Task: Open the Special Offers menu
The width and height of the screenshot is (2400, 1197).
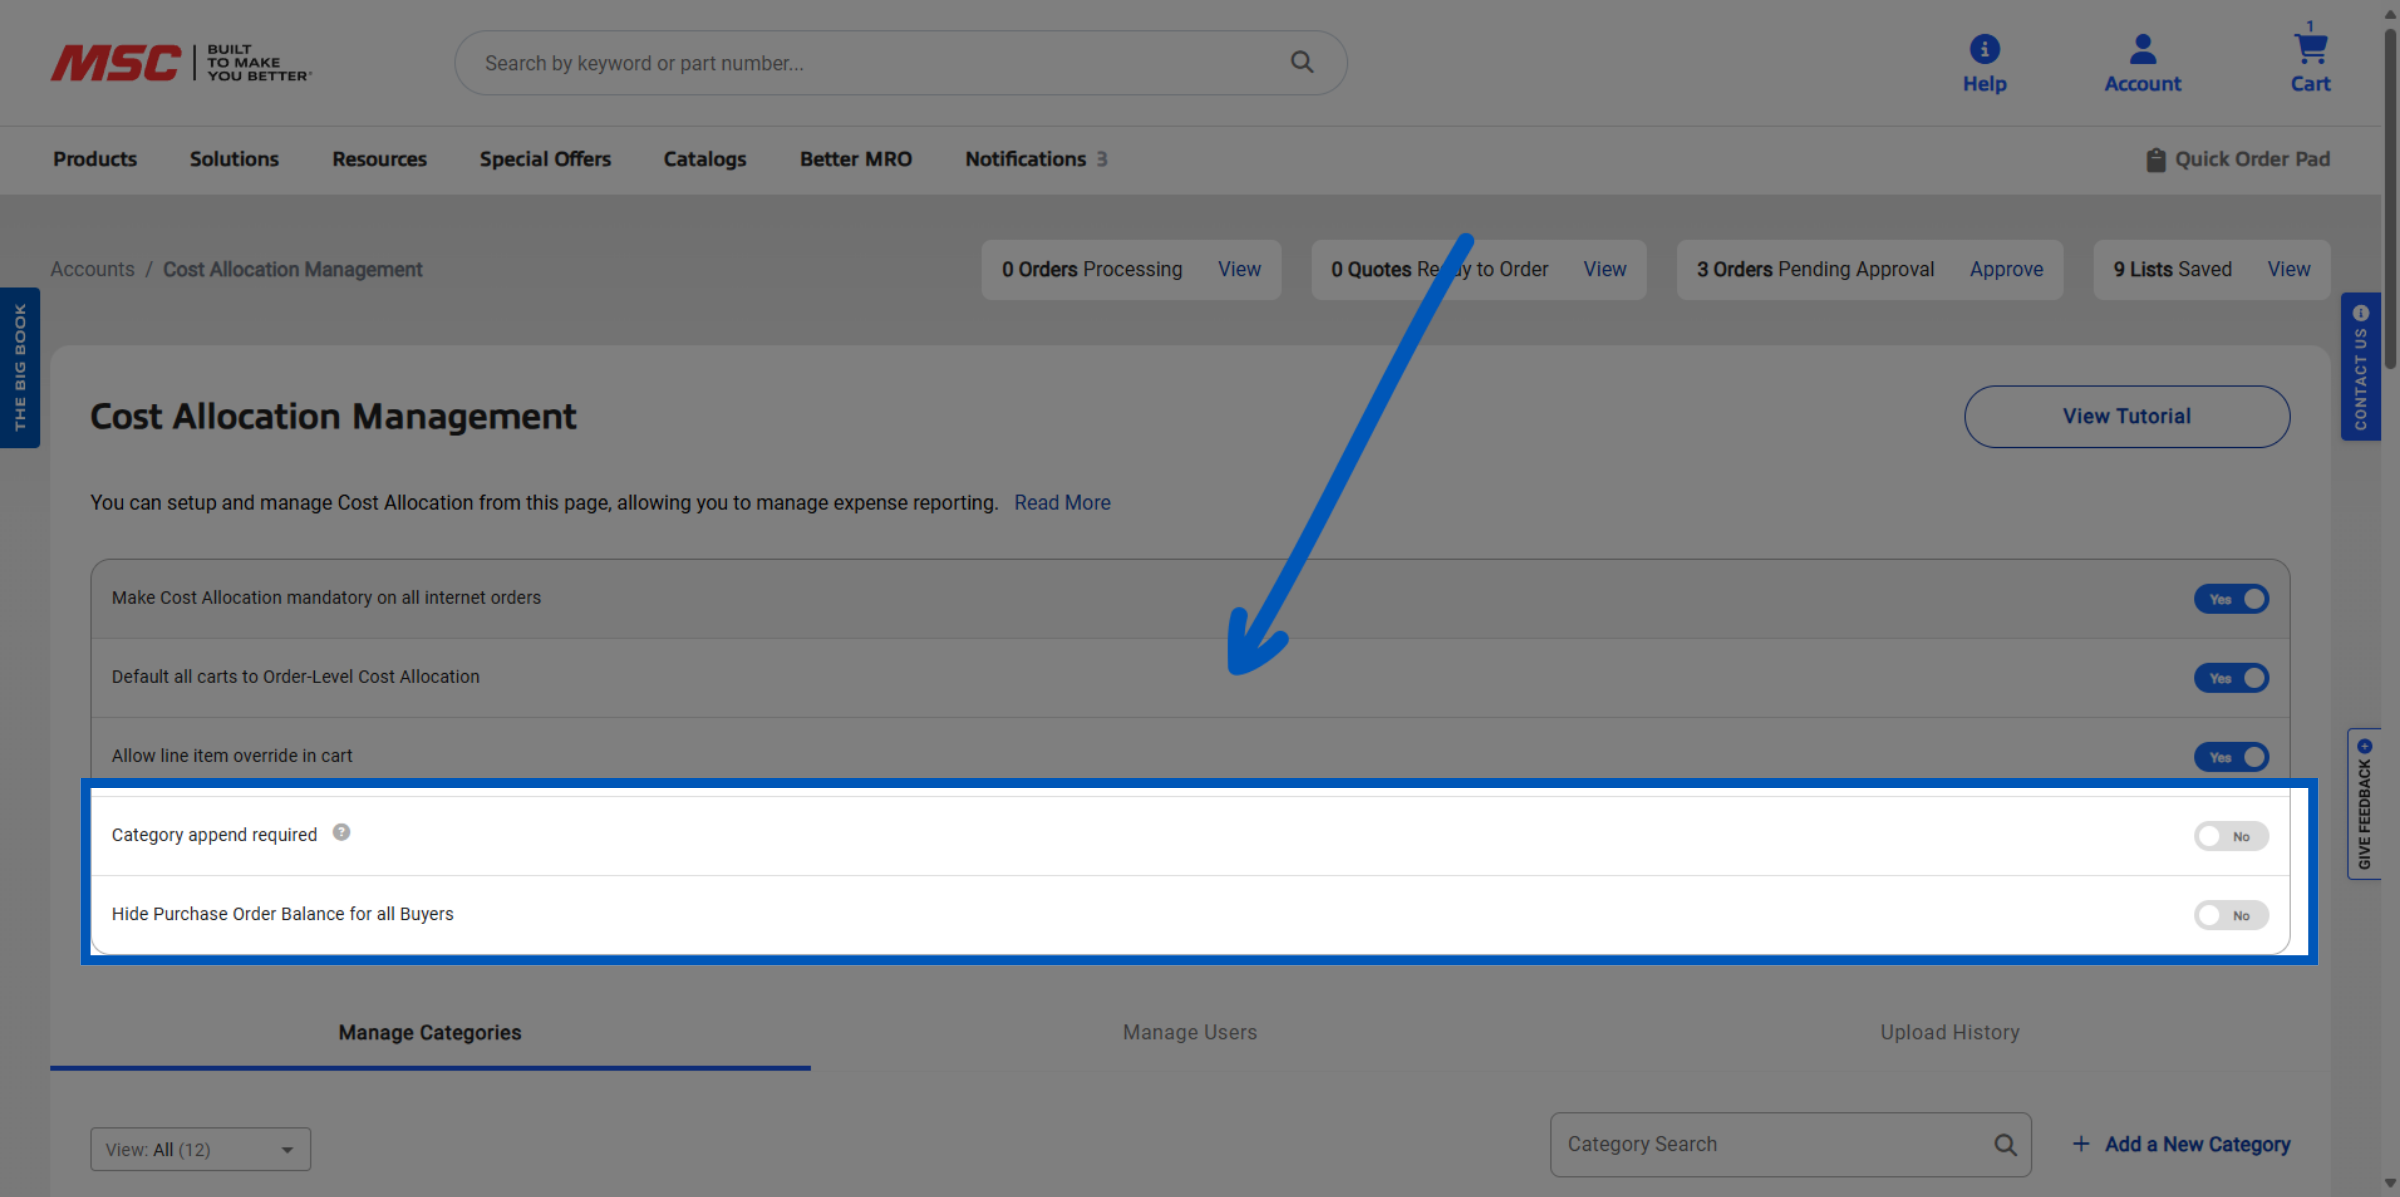Action: (545, 159)
